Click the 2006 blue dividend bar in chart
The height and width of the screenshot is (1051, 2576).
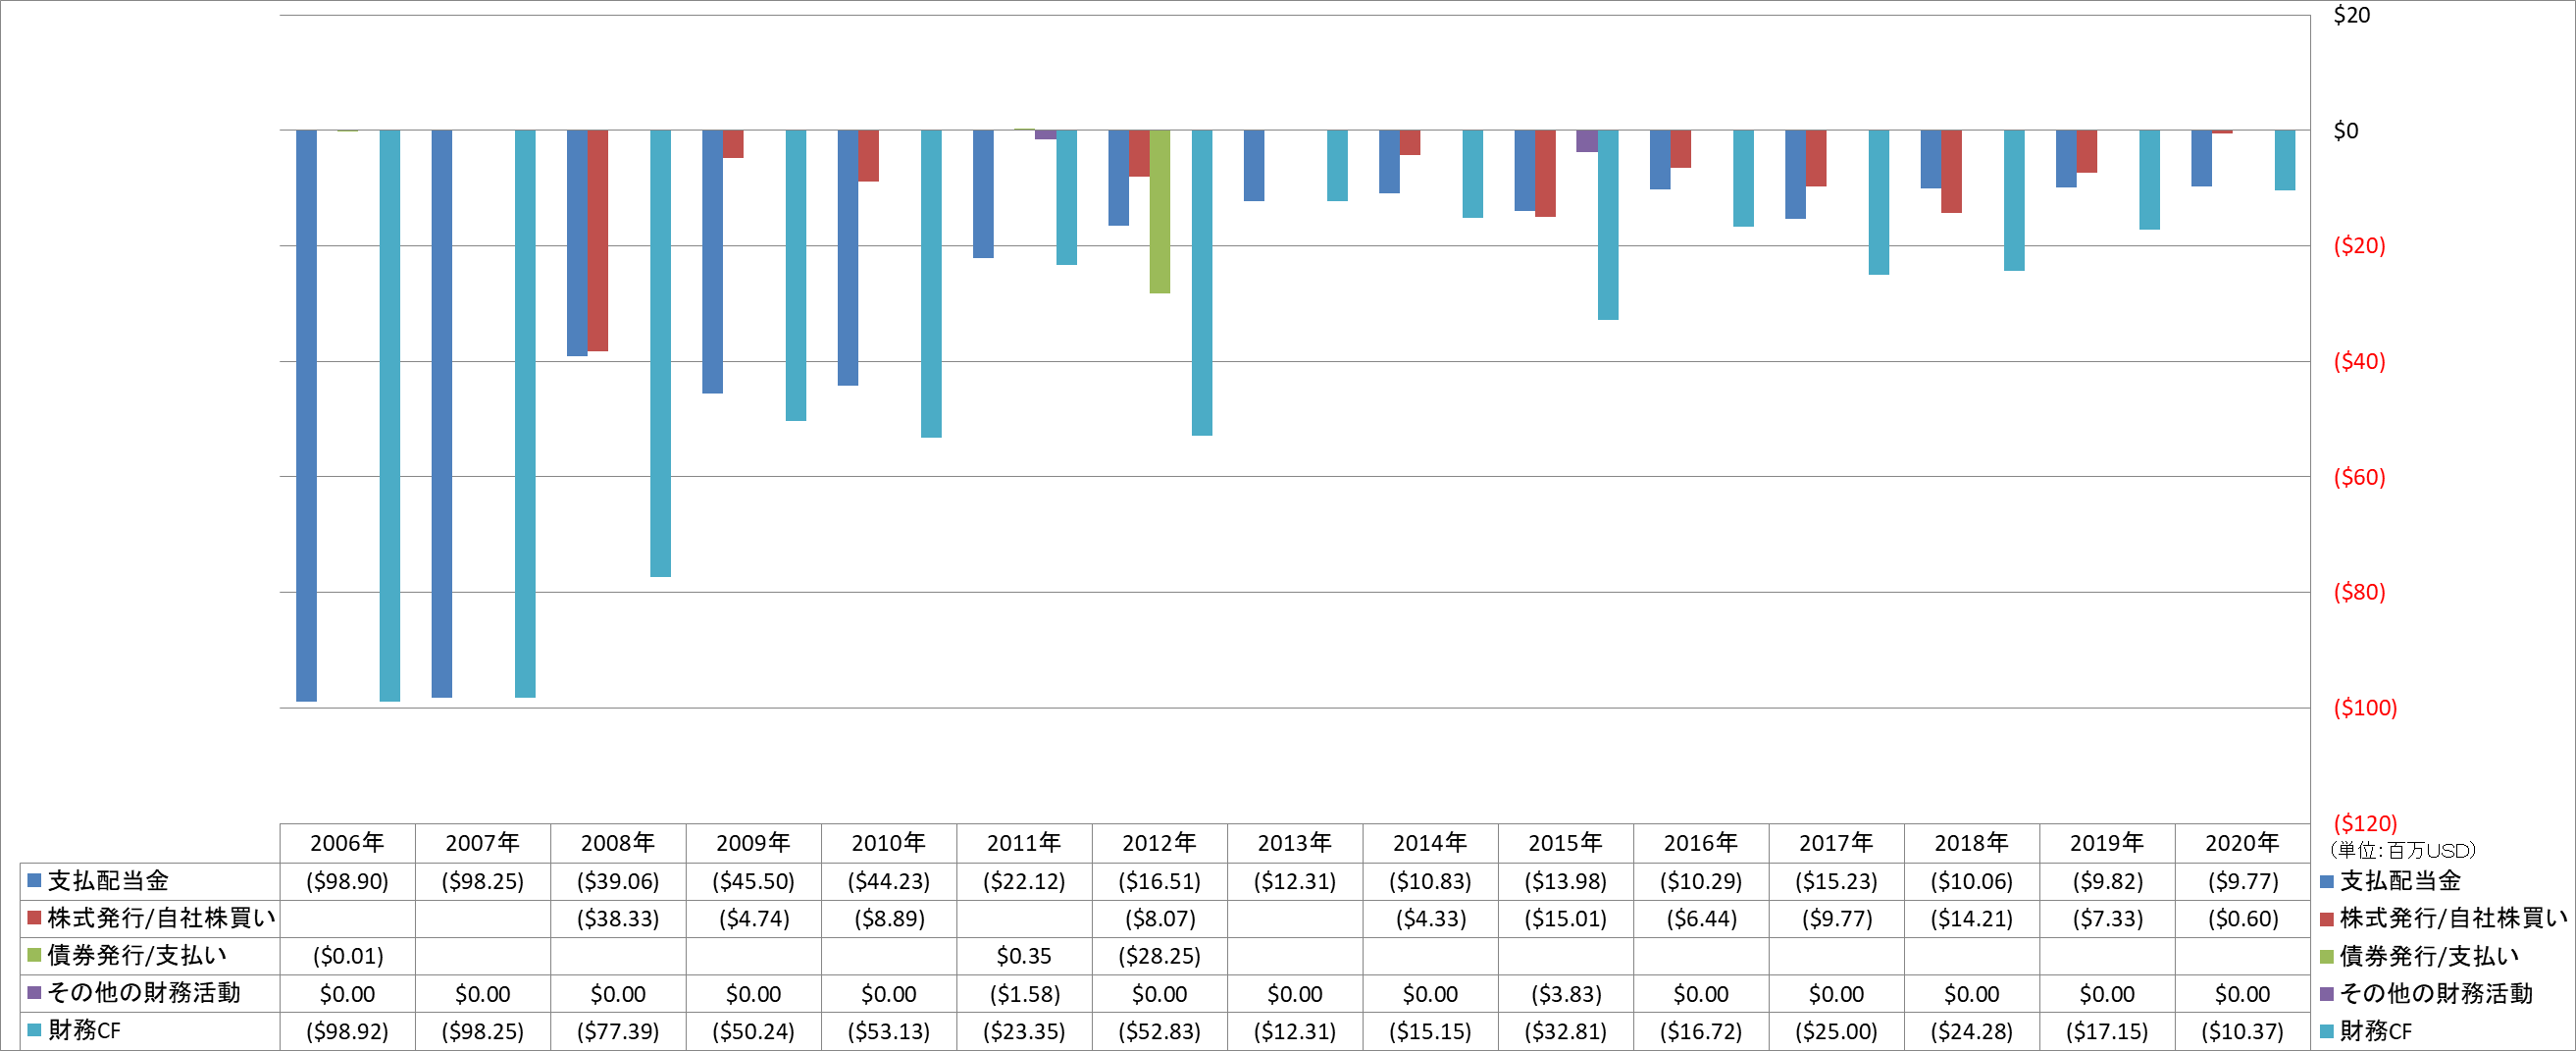click(306, 415)
